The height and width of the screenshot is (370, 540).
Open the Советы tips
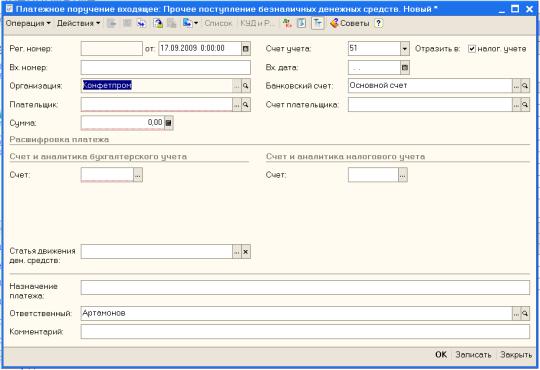pos(350,23)
